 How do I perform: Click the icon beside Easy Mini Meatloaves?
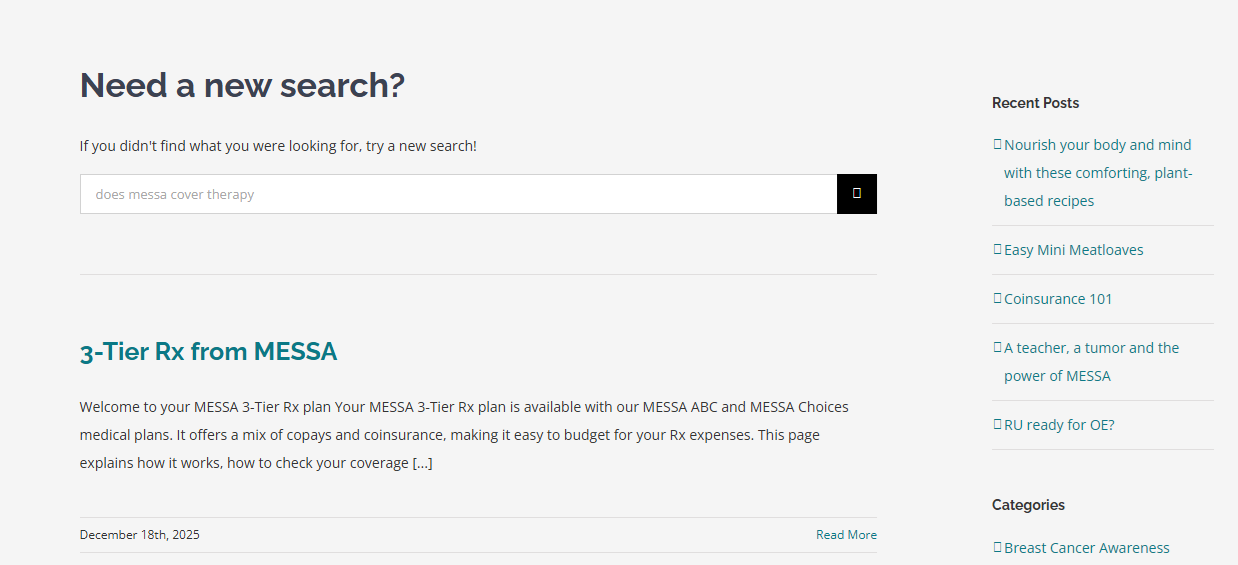(x=997, y=249)
